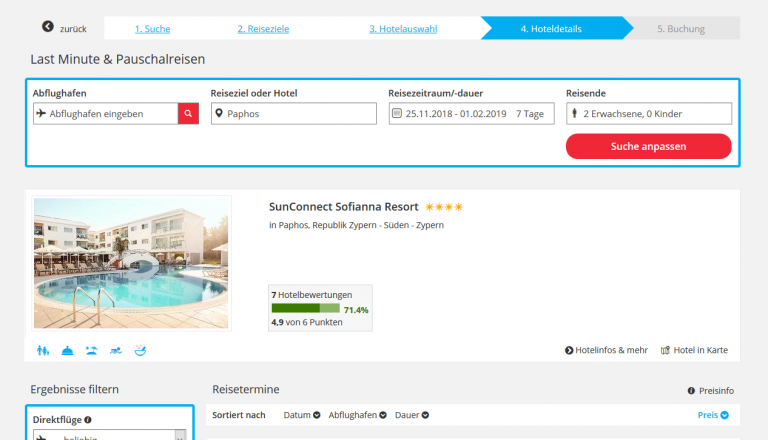Open the Reisezeitraum date range picker
Image resolution: width=768 pixels, height=440 pixels.
(x=471, y=114)
